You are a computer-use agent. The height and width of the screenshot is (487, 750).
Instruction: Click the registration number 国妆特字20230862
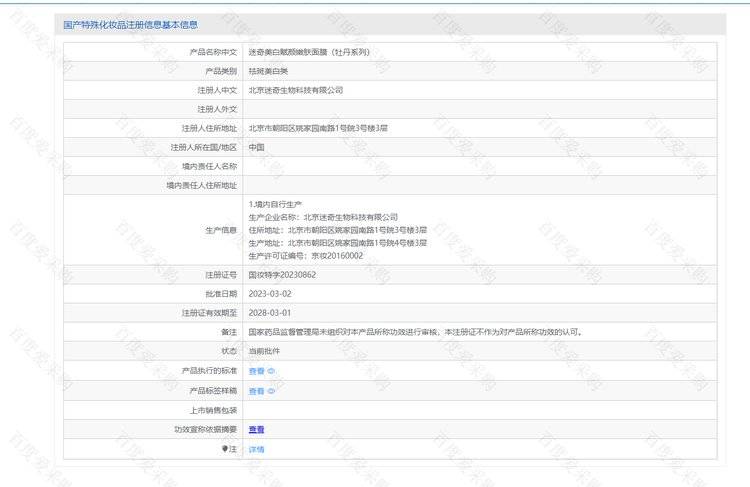coord(282,274)
